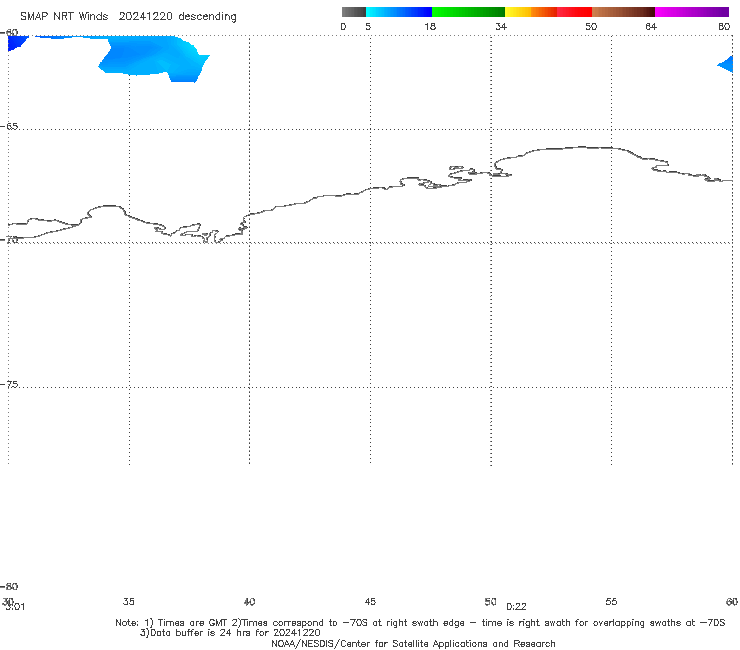
Task: Click the color bar label '64'
Action: 651,26
